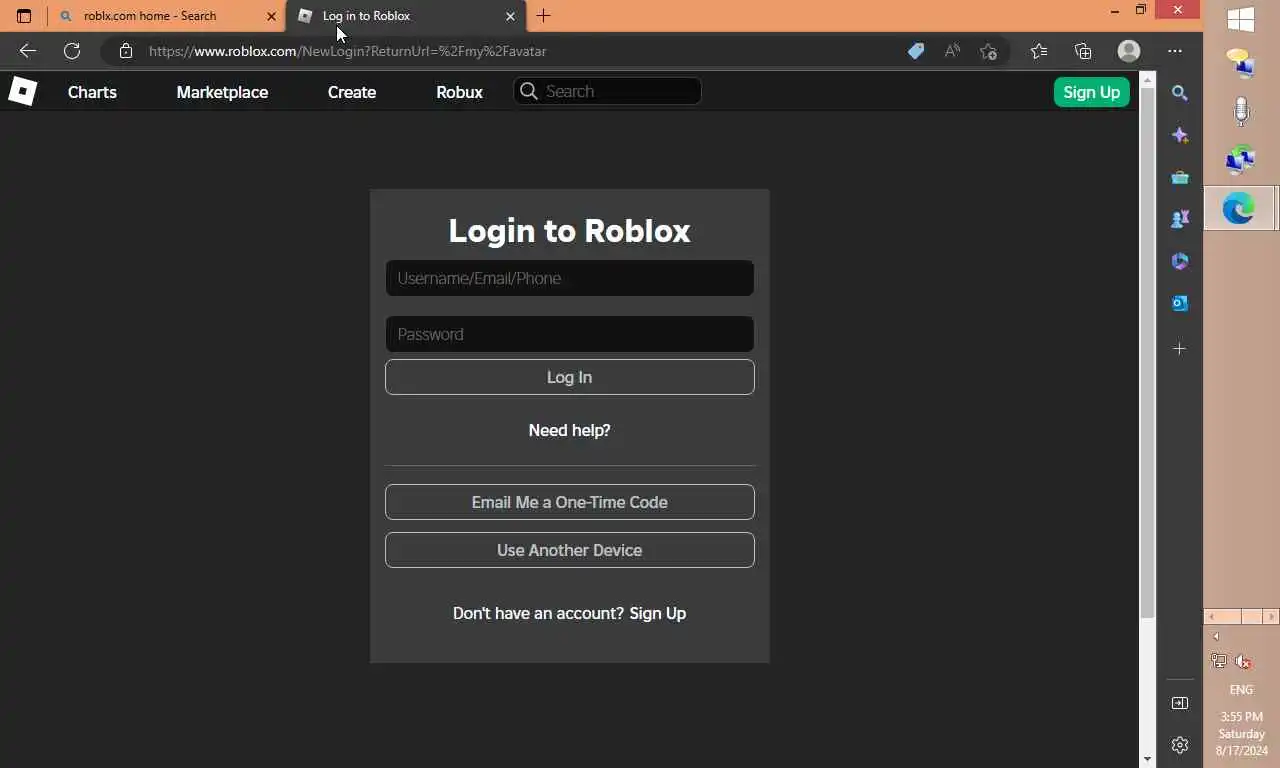Screen dimensions: 1280x768
Task: Open the Favorites list icon
Action: [x=1039, y=51]
